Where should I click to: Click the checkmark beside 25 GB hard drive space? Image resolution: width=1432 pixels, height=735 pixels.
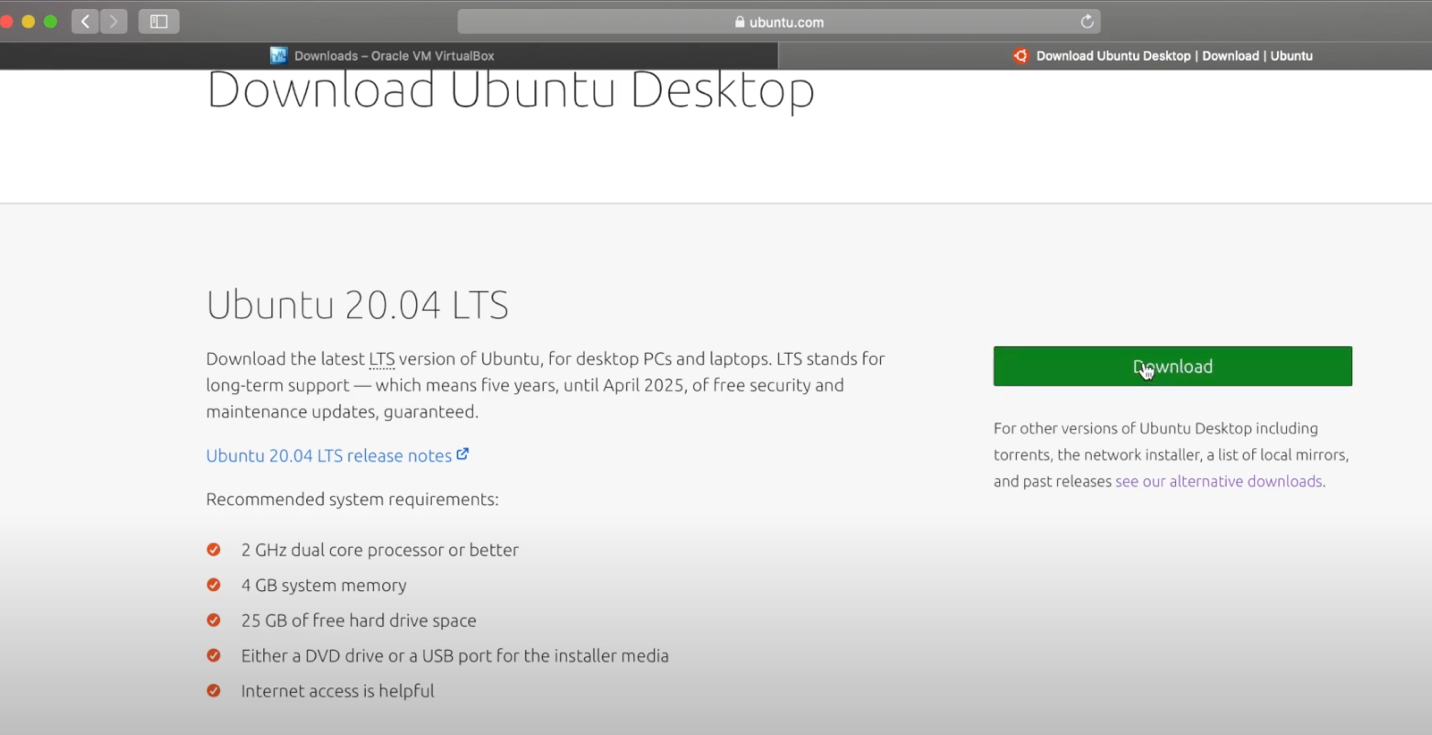(x=213, y=620)
